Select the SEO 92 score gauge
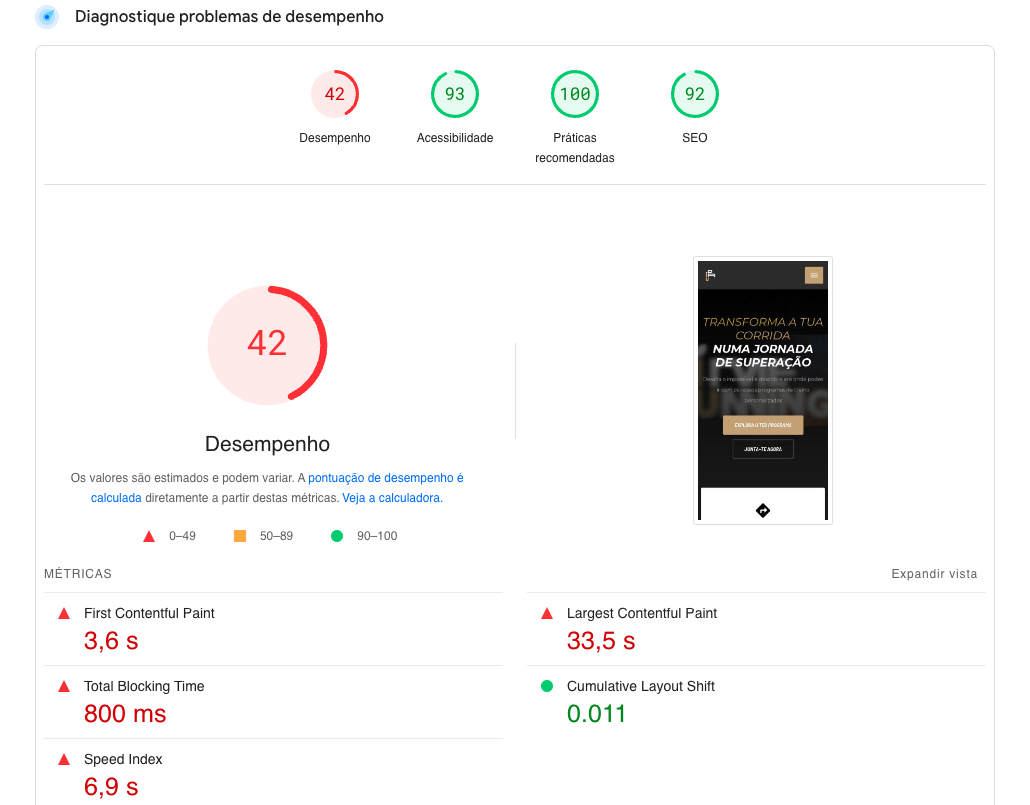The image size is (1030, 805). click(695, 95)
